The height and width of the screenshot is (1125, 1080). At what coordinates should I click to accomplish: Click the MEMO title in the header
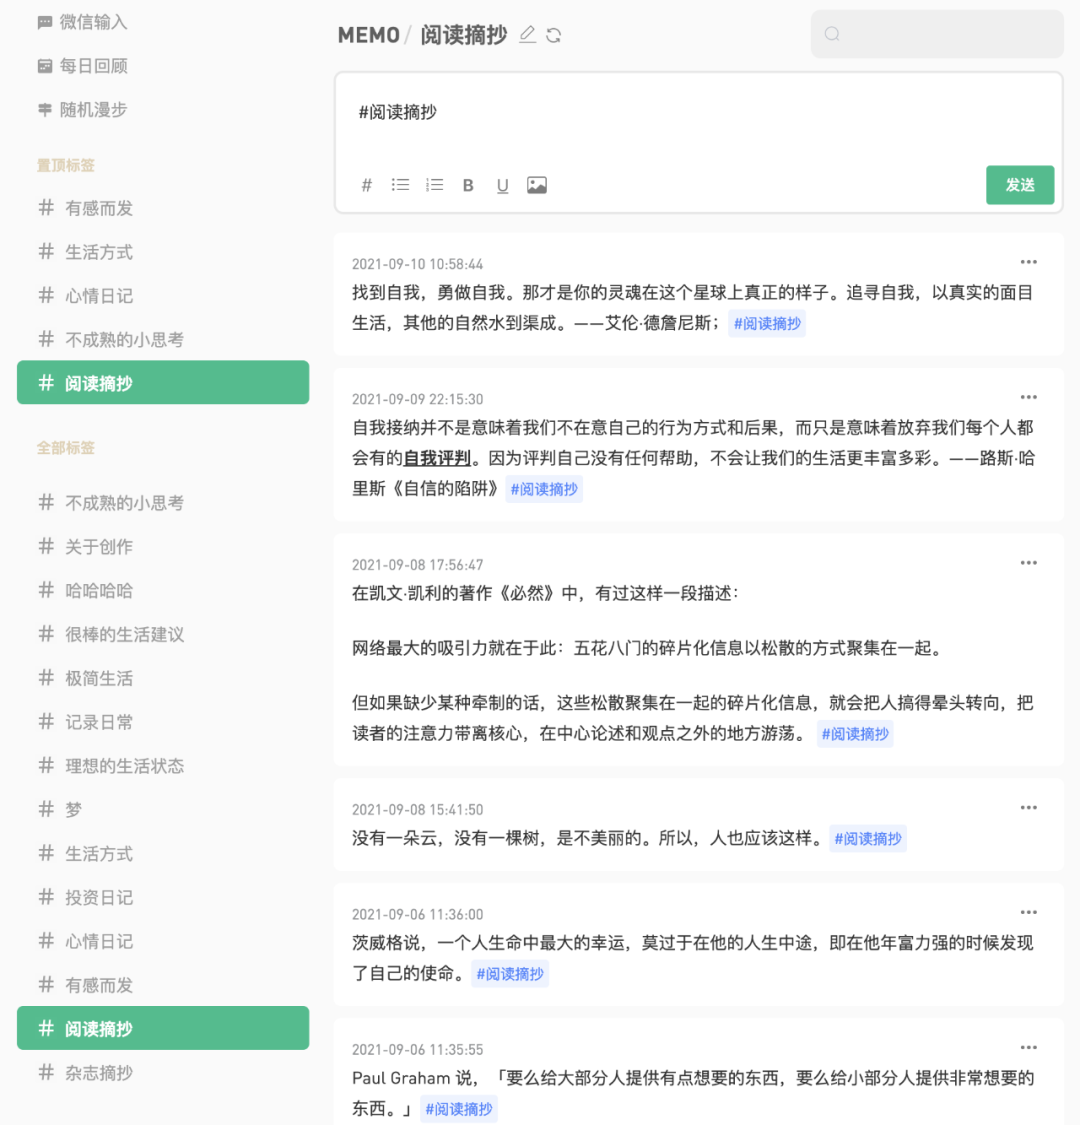tap(368, 34)
